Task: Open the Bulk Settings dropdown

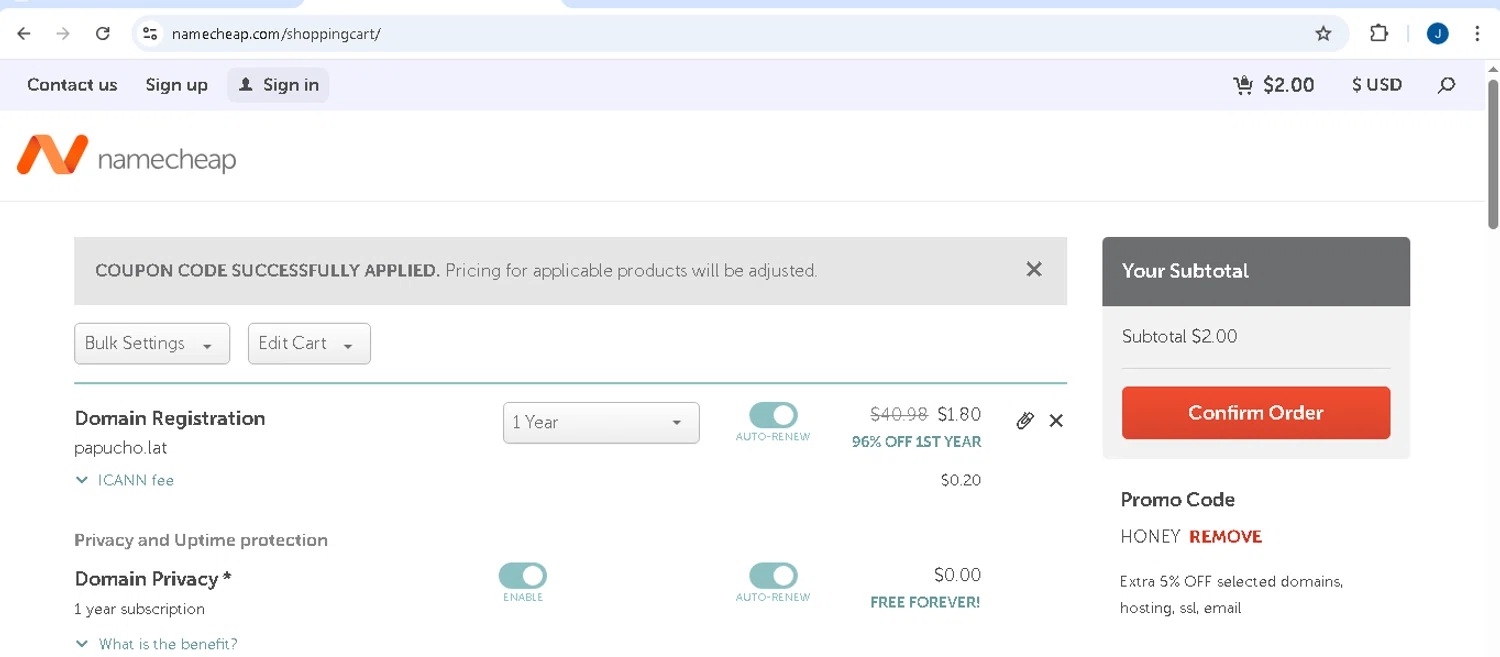Action: [x=152, y=344]
